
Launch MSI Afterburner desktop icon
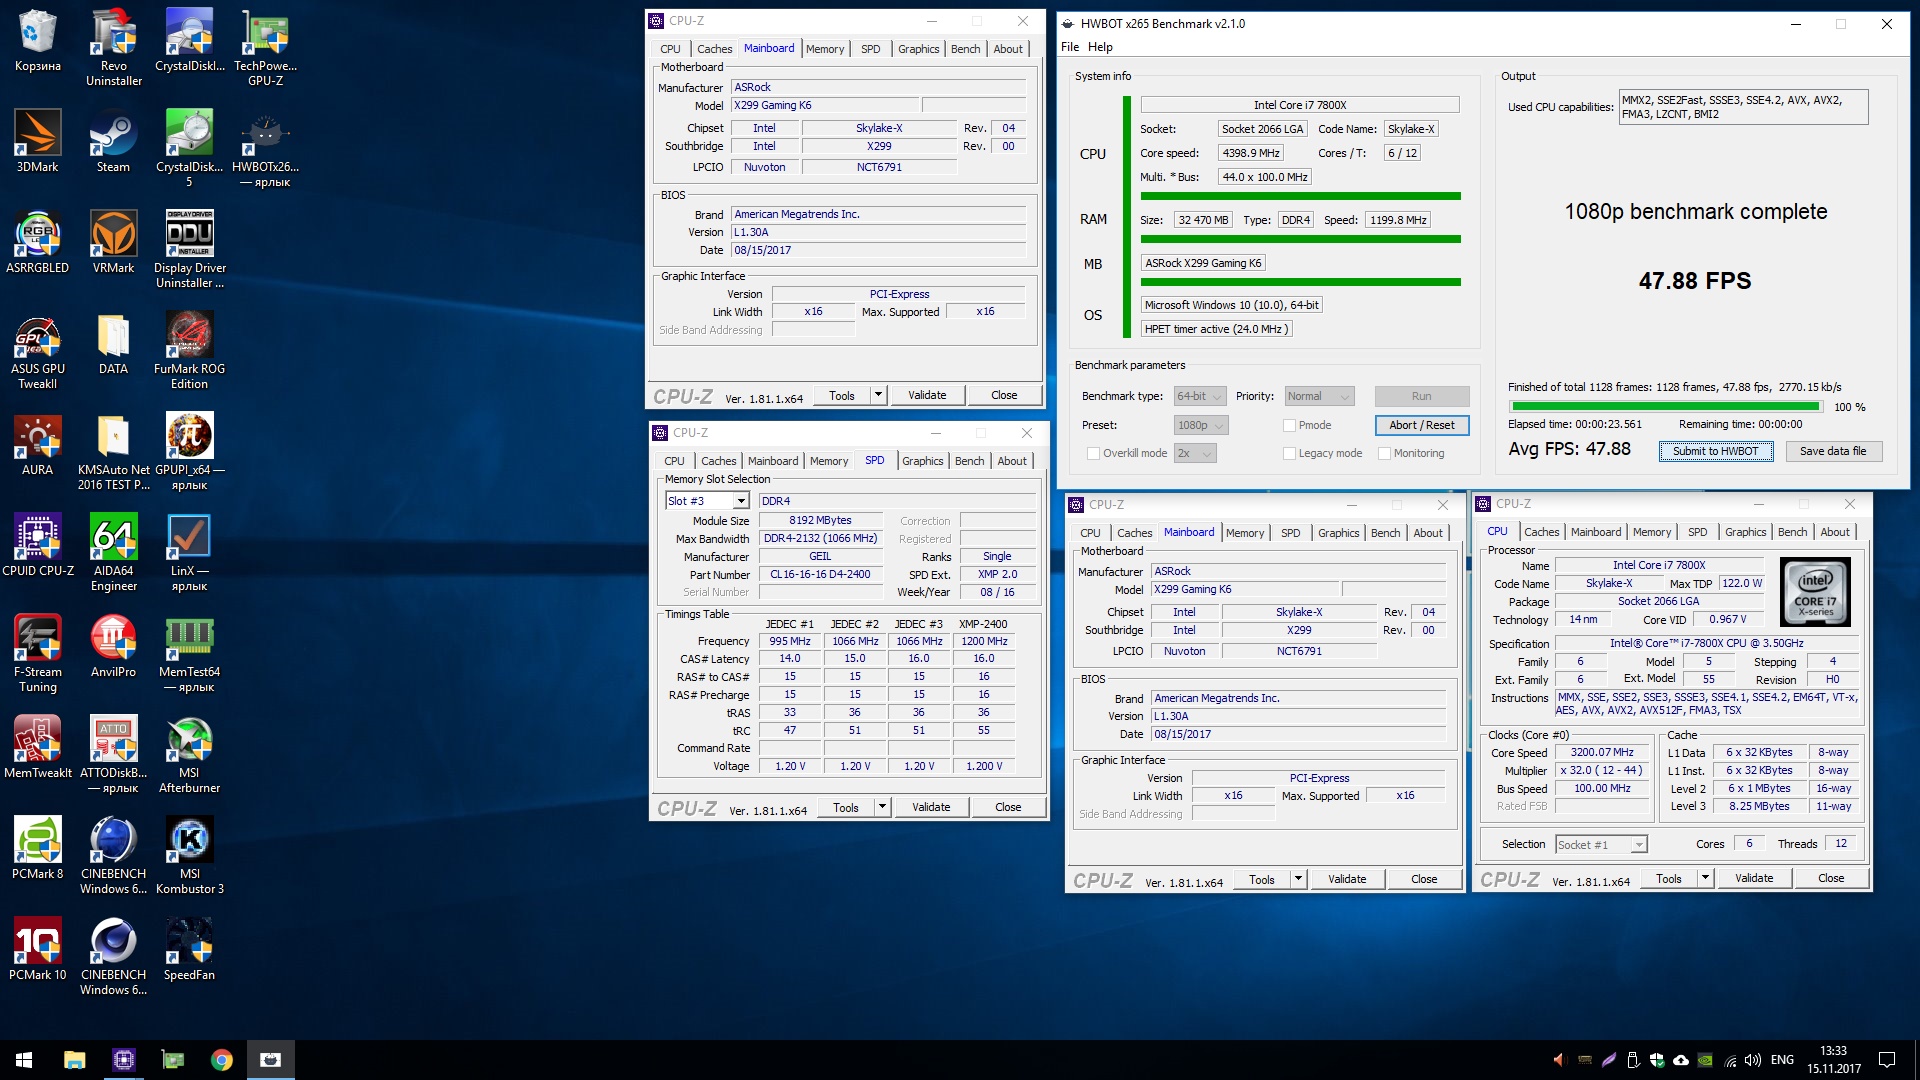pyautogui.click(x=189, y=755)
